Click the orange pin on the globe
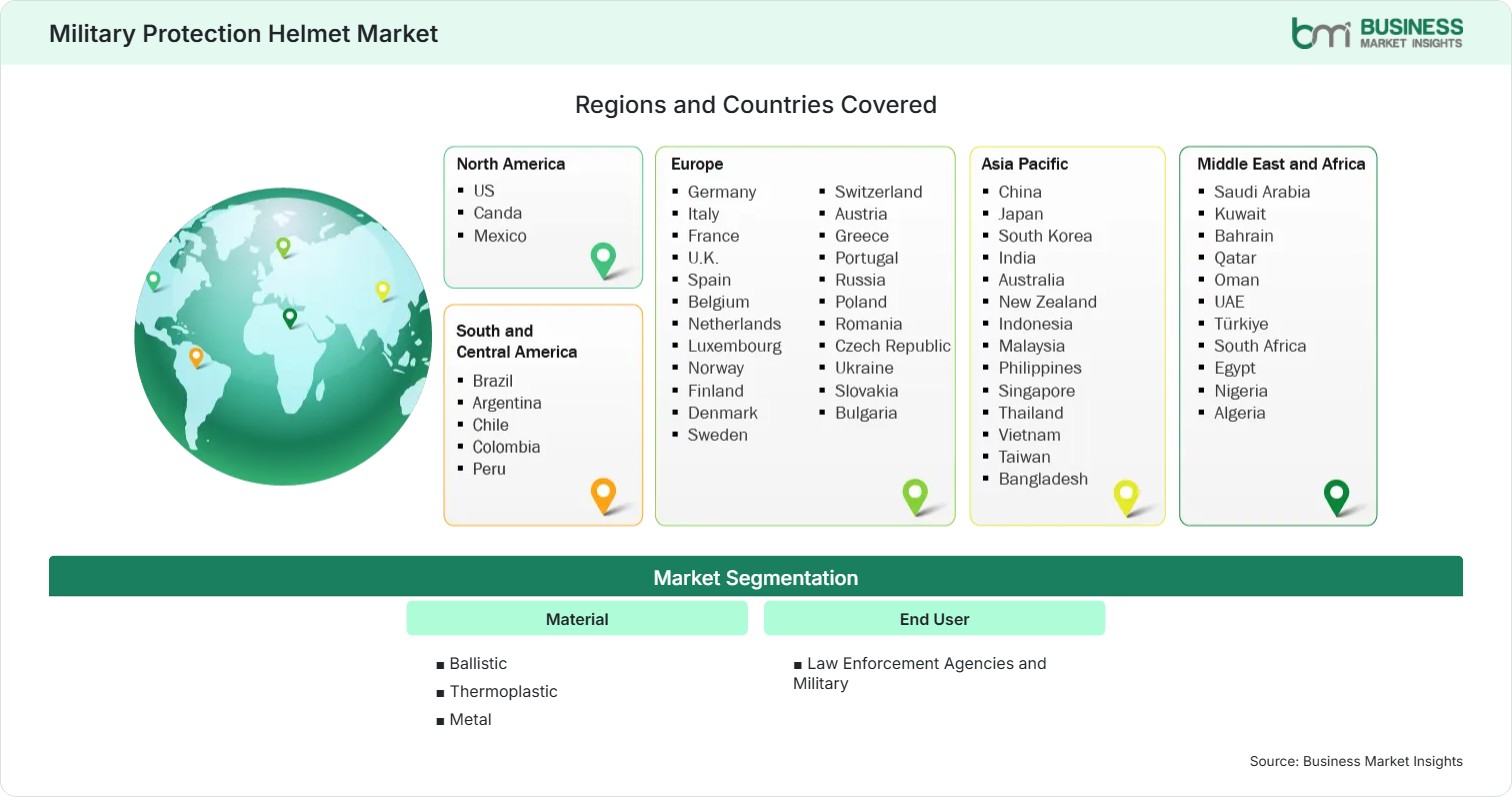1512x797 pixels. coord(196,356)
